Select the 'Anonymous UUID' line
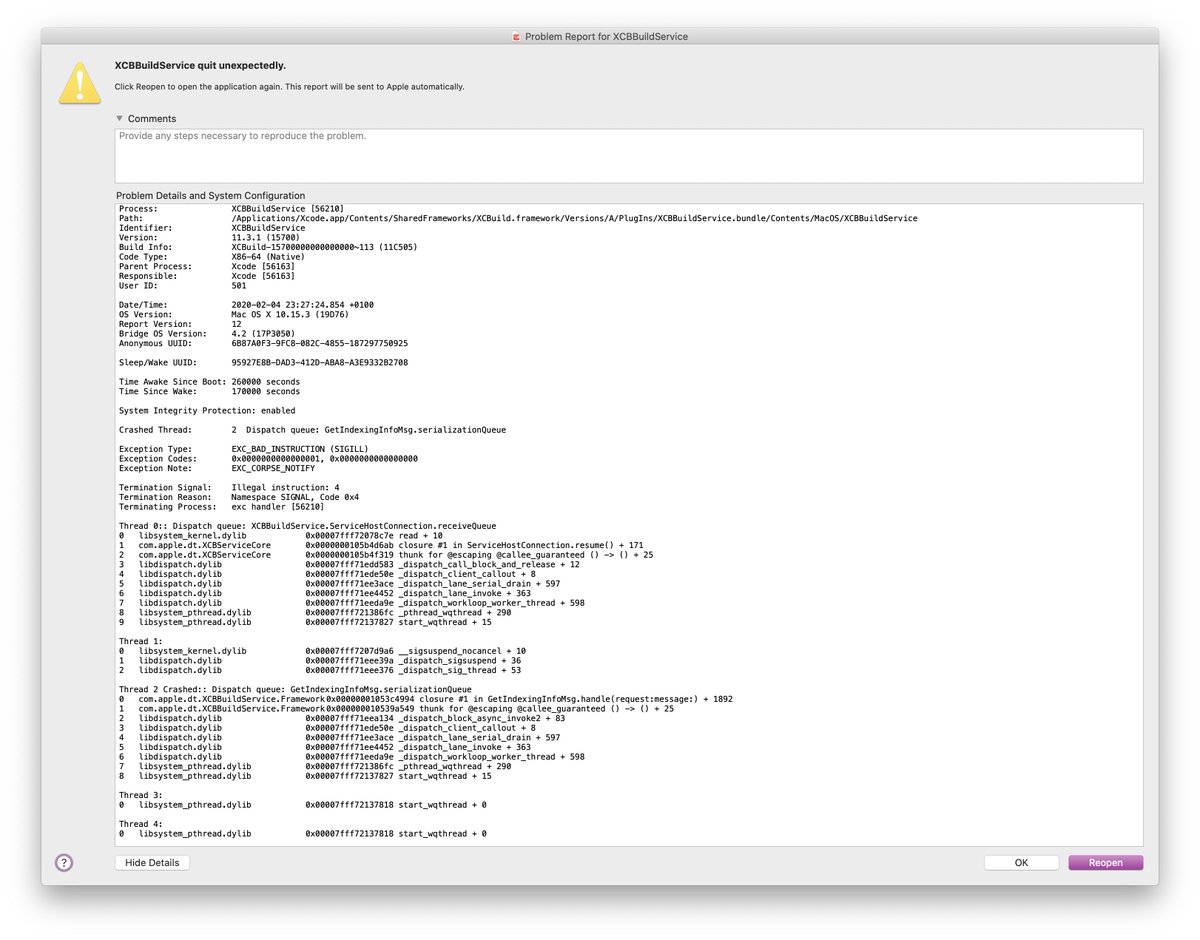1200x940 pixels. [263, 343]
